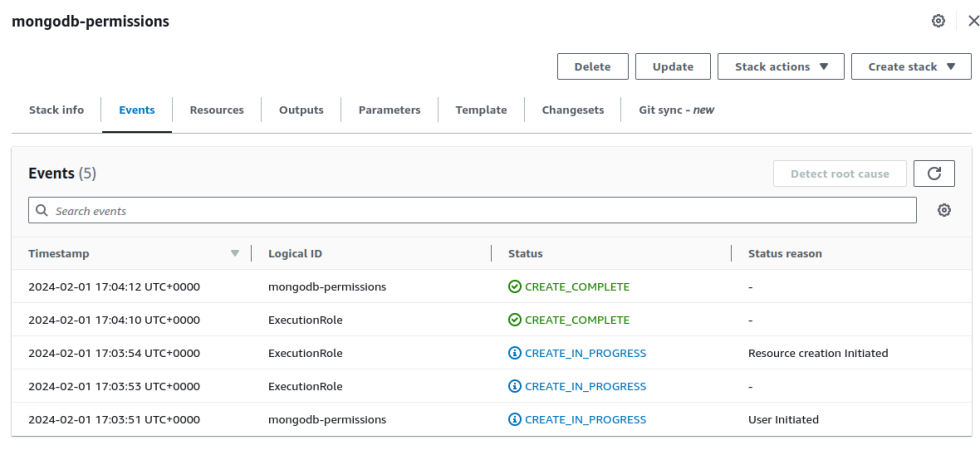Click CREATE_IN_PROGRESS status text at 17:03:51
980x450 pixels.
click(x=586, y=419)
